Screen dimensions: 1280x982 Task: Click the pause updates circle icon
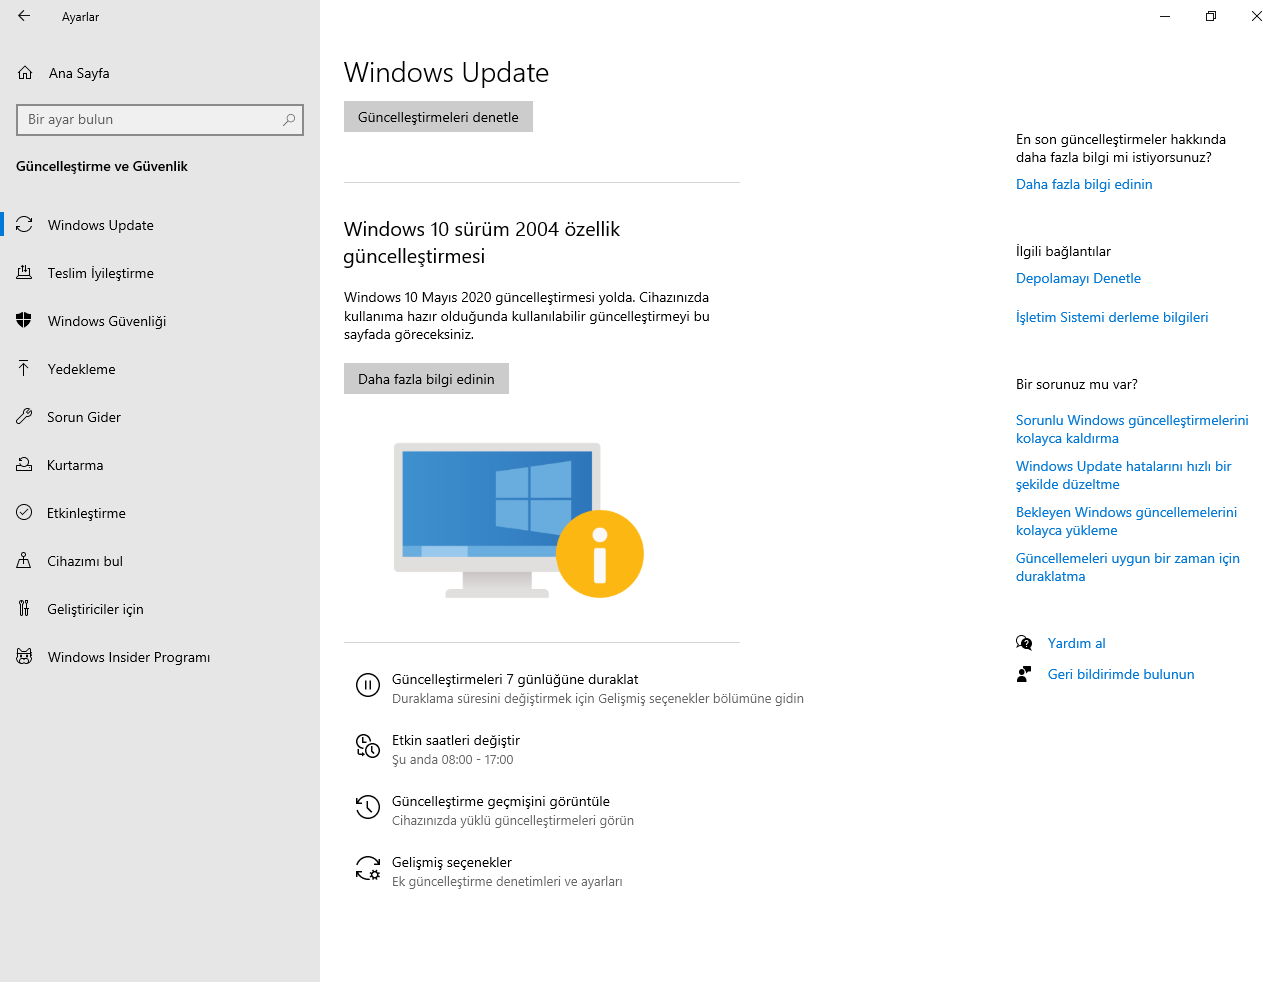(x=368, y=685)
